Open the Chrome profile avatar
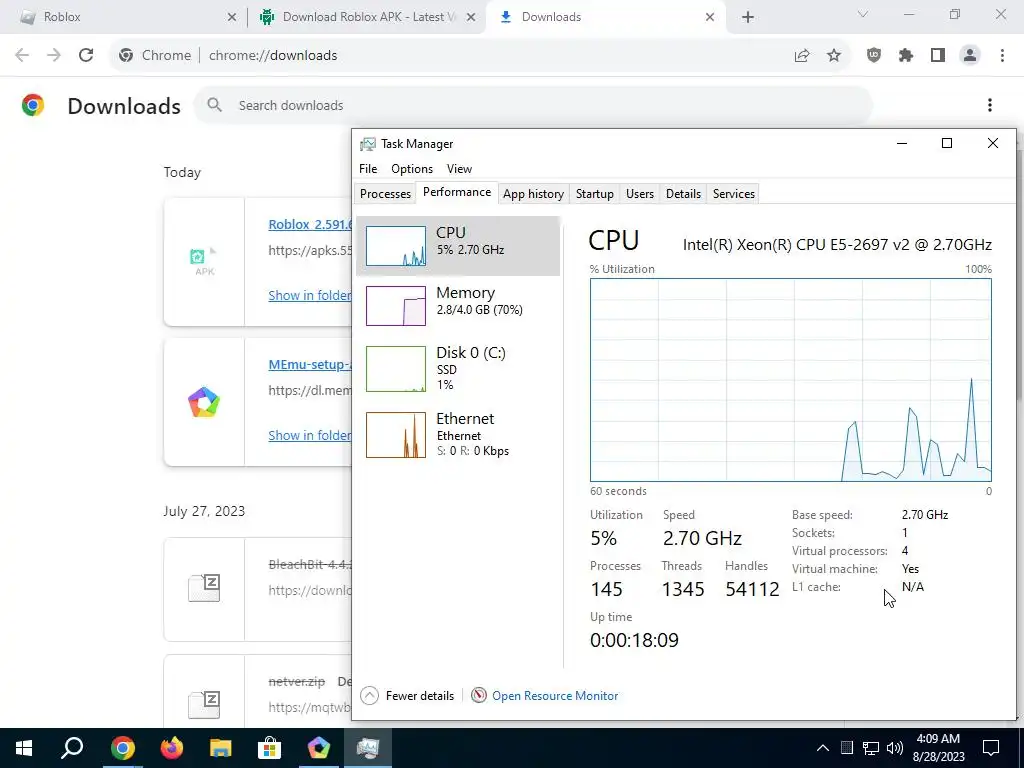This screenshot has height=768, width=1024. point(970,56)
